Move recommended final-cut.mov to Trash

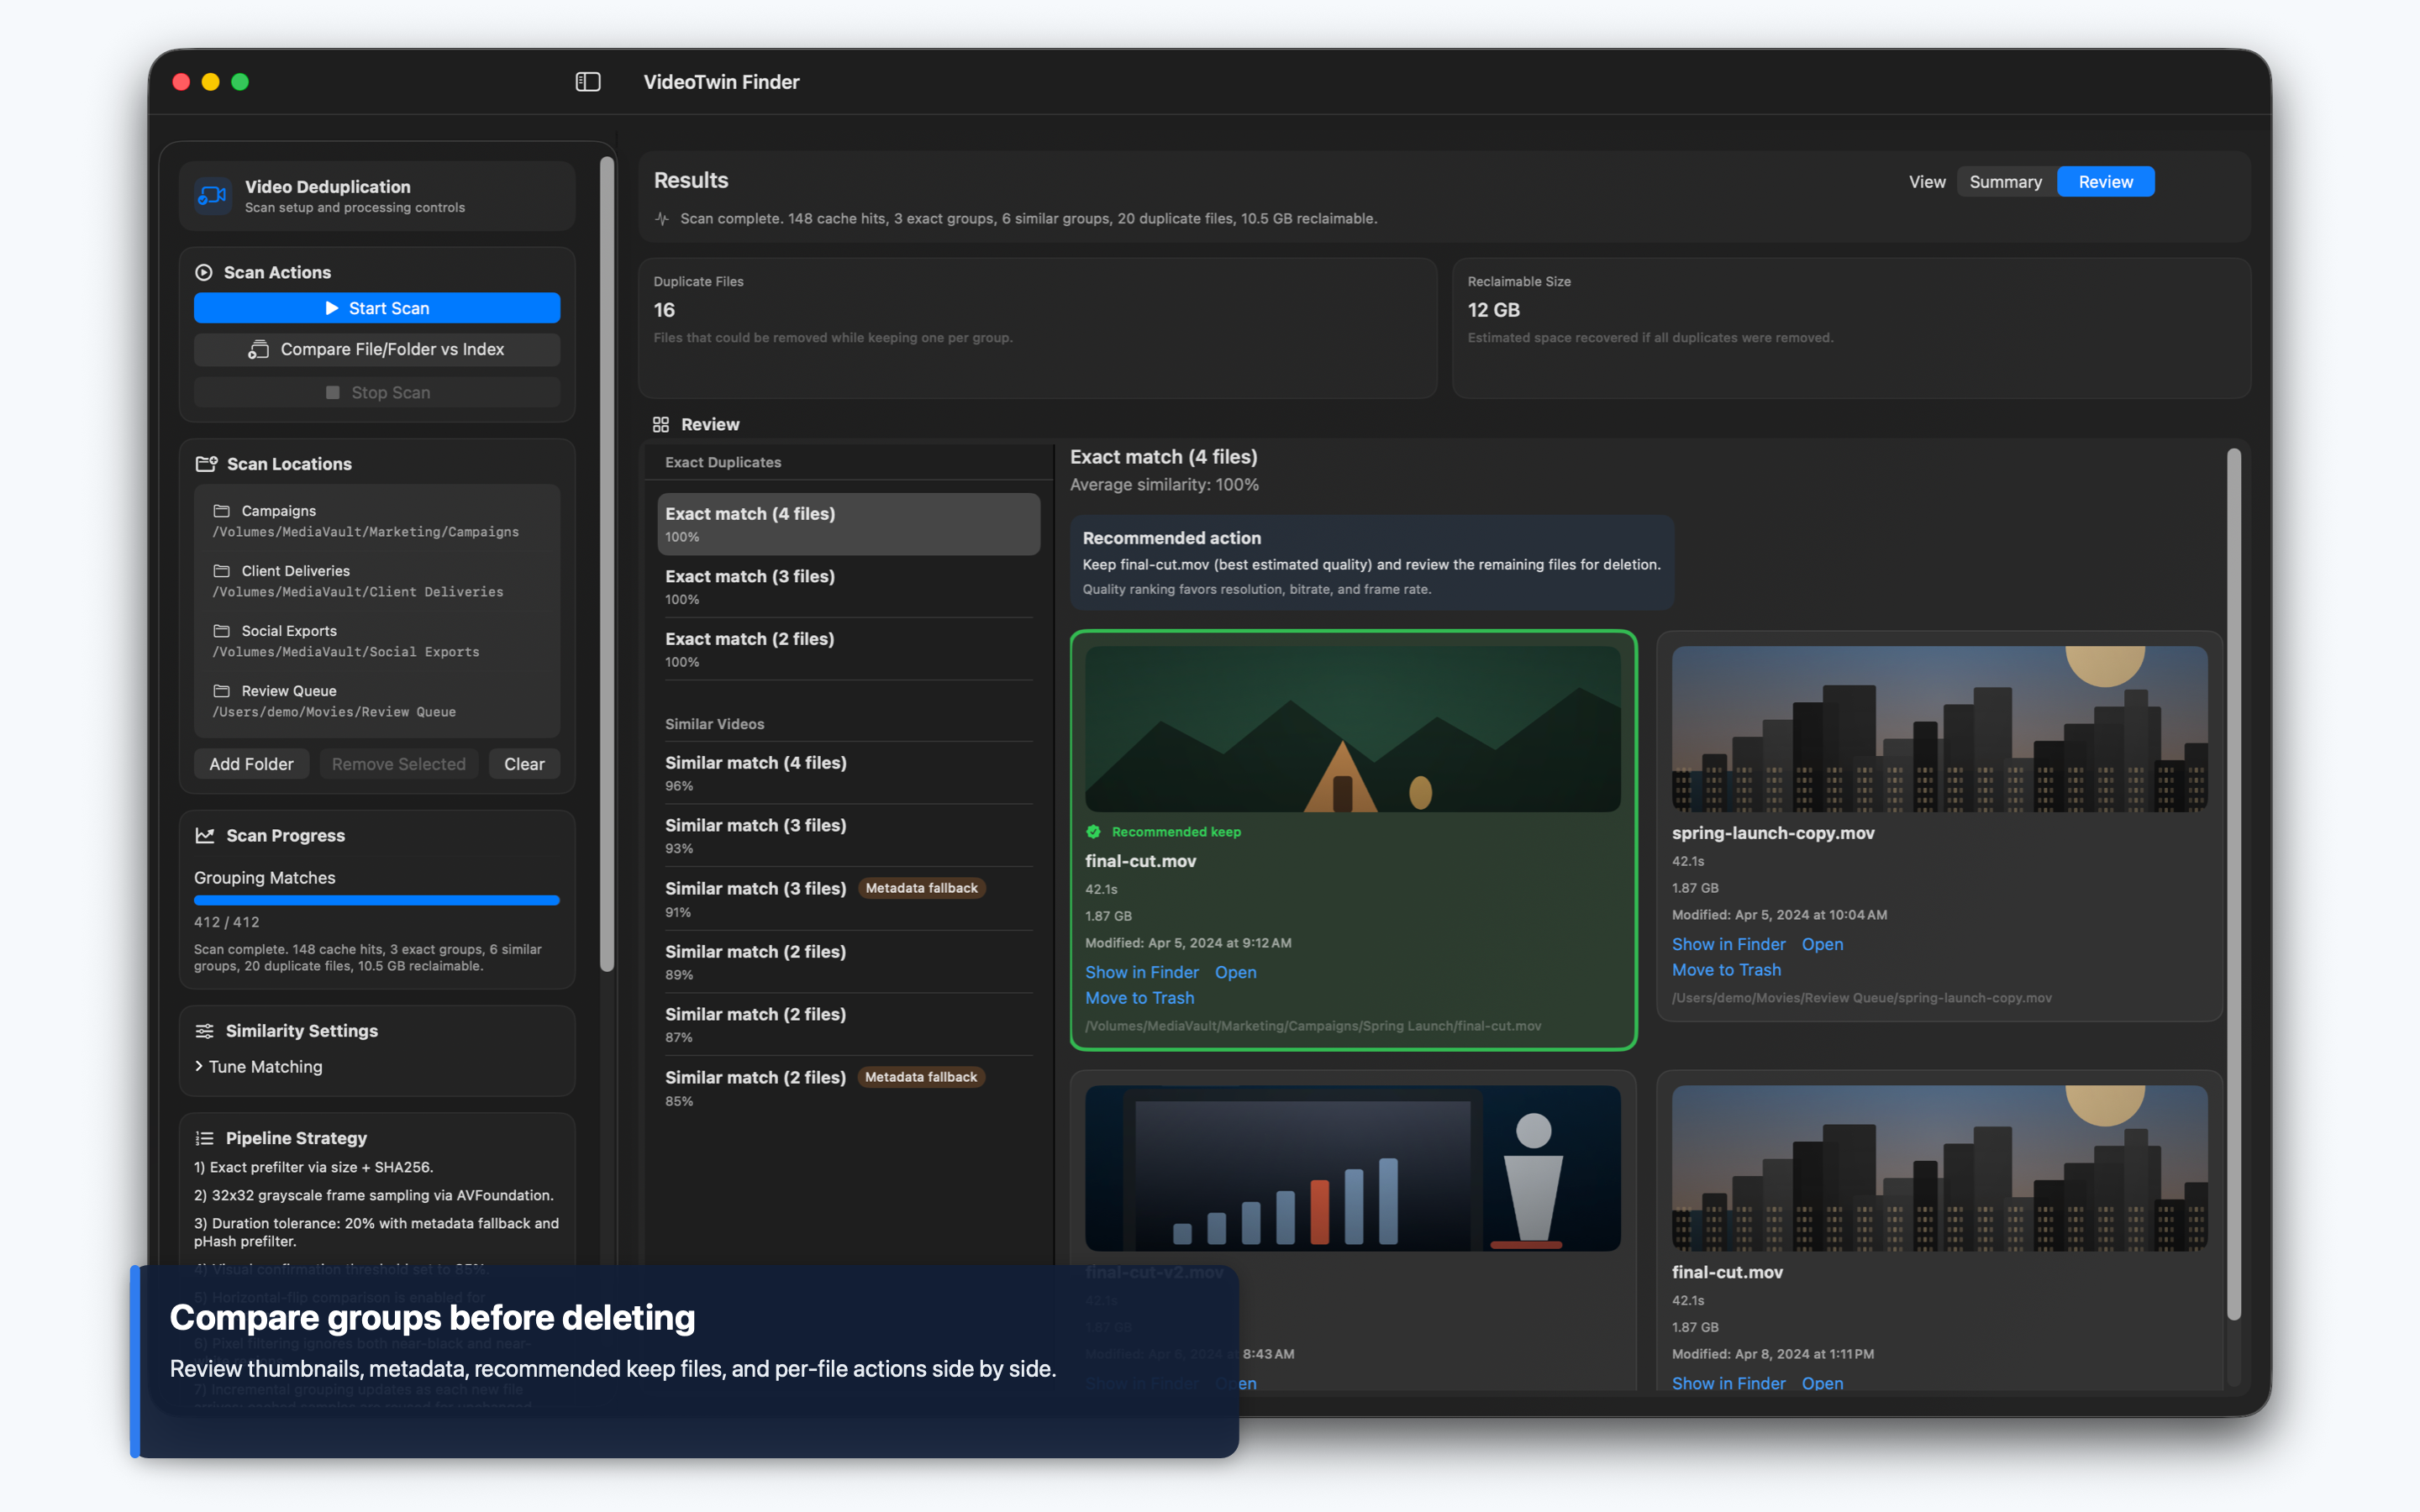pos(1139,998)
